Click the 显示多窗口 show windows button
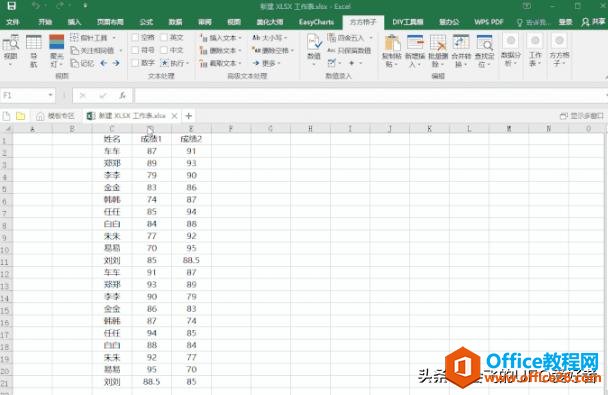Screen dimensions: 608x395 click(582, 116)
